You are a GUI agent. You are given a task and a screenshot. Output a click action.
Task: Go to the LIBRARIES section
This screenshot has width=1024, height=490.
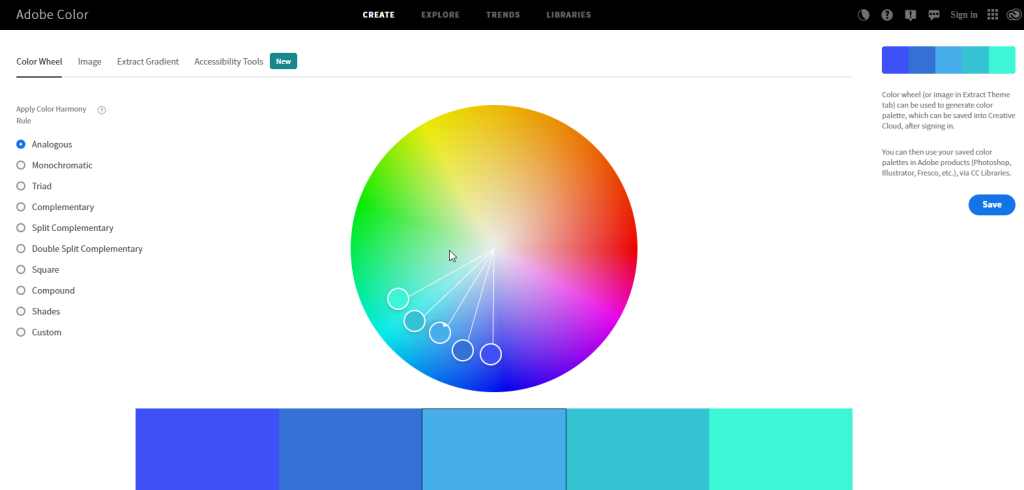click(x=569, y=15)
